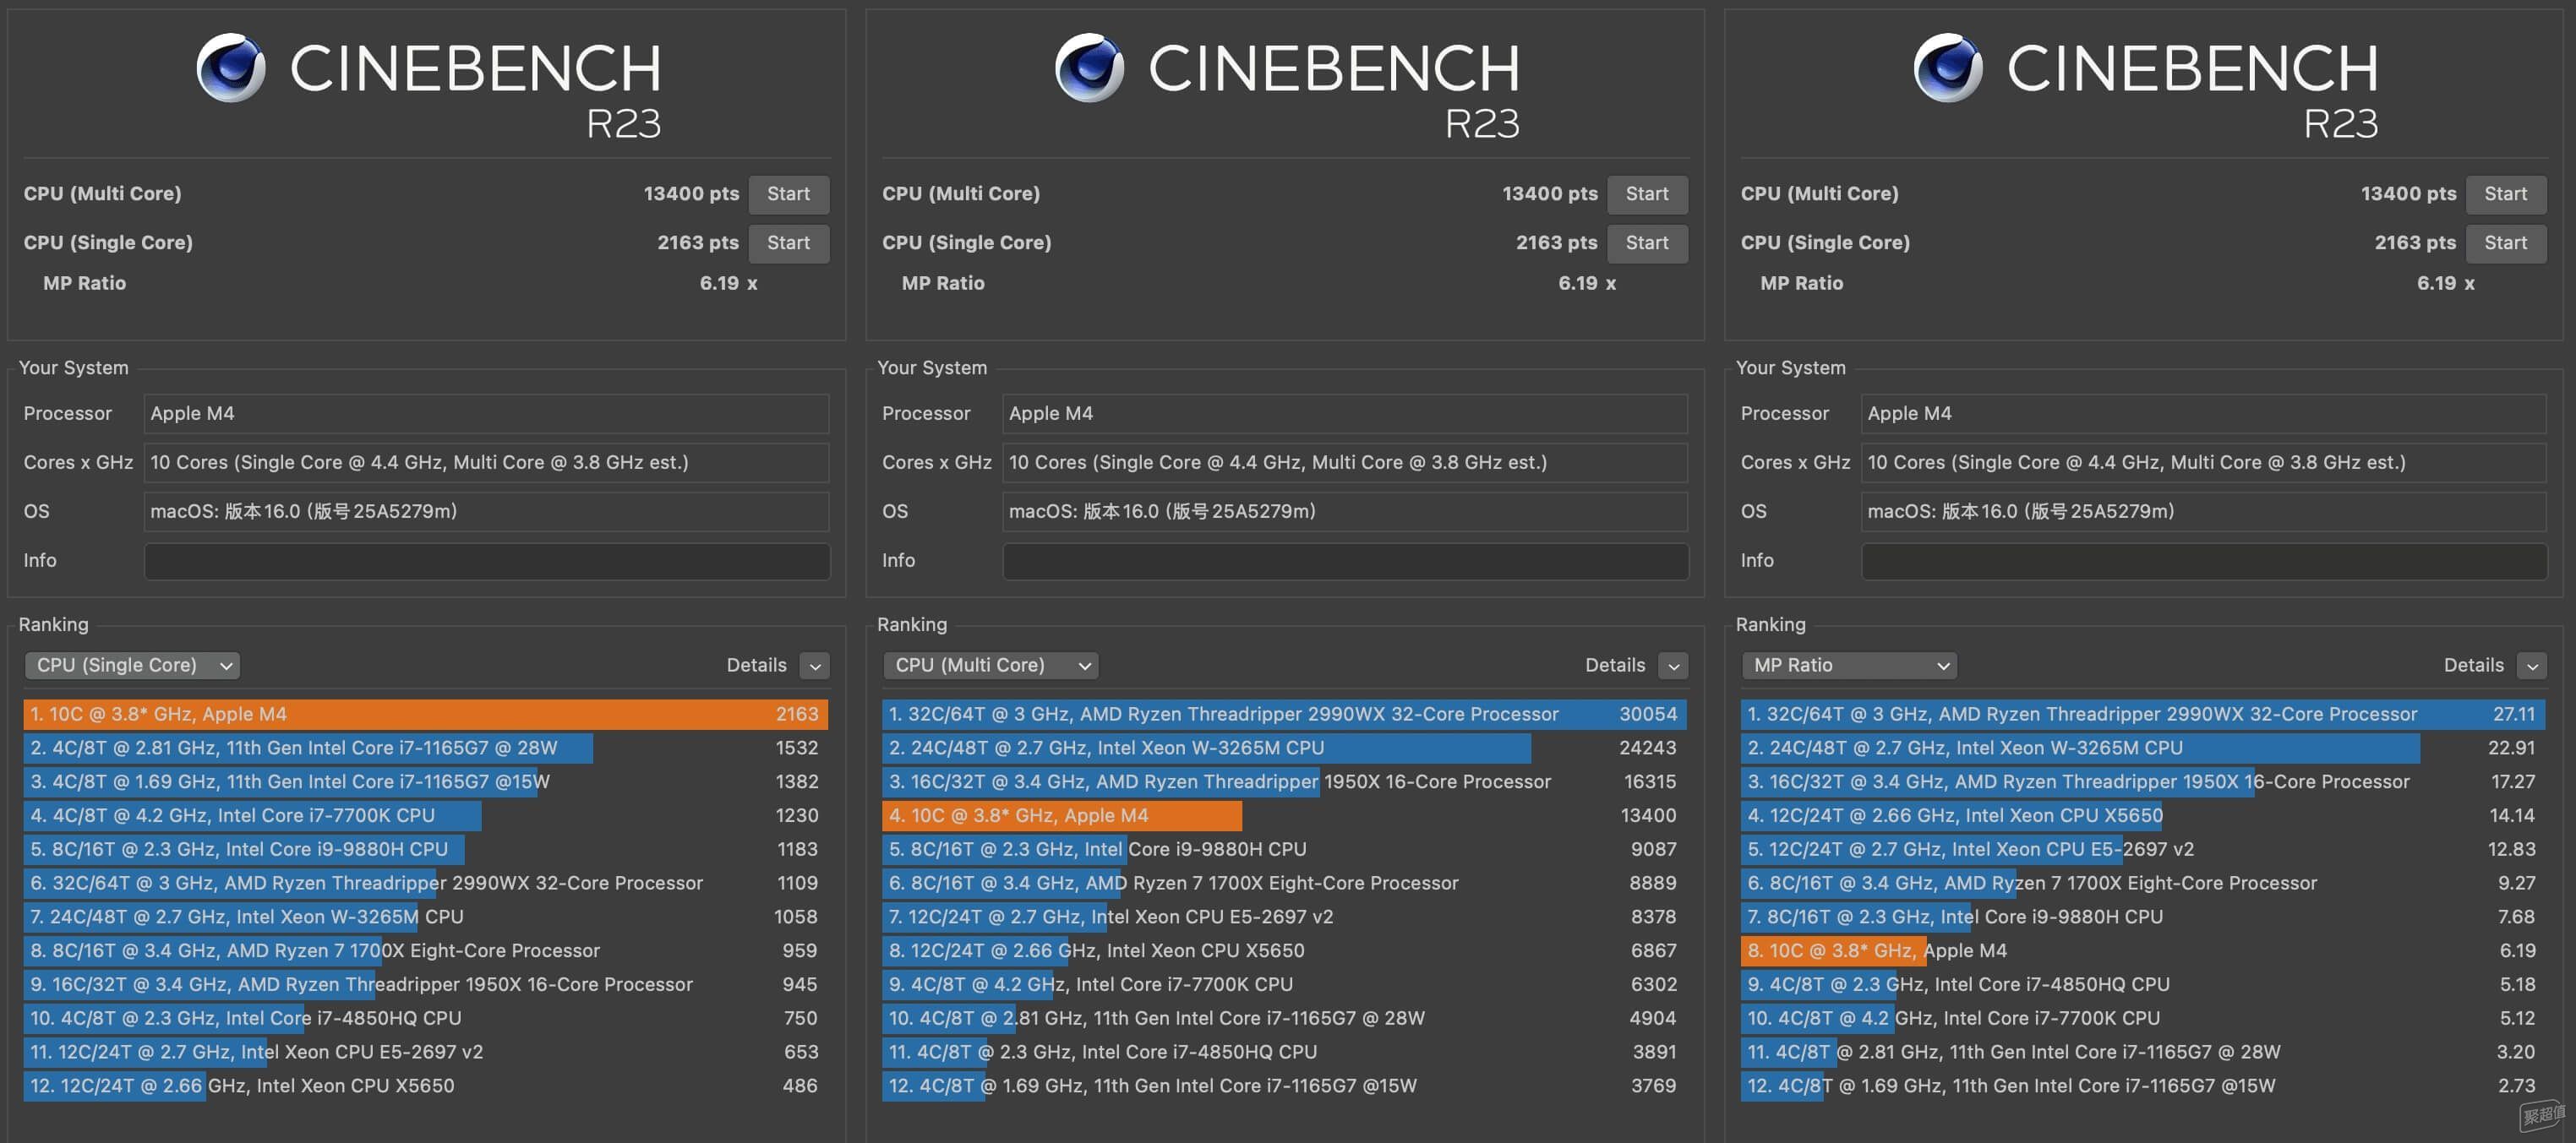Click the Info input field in right window

(2204, 561)
